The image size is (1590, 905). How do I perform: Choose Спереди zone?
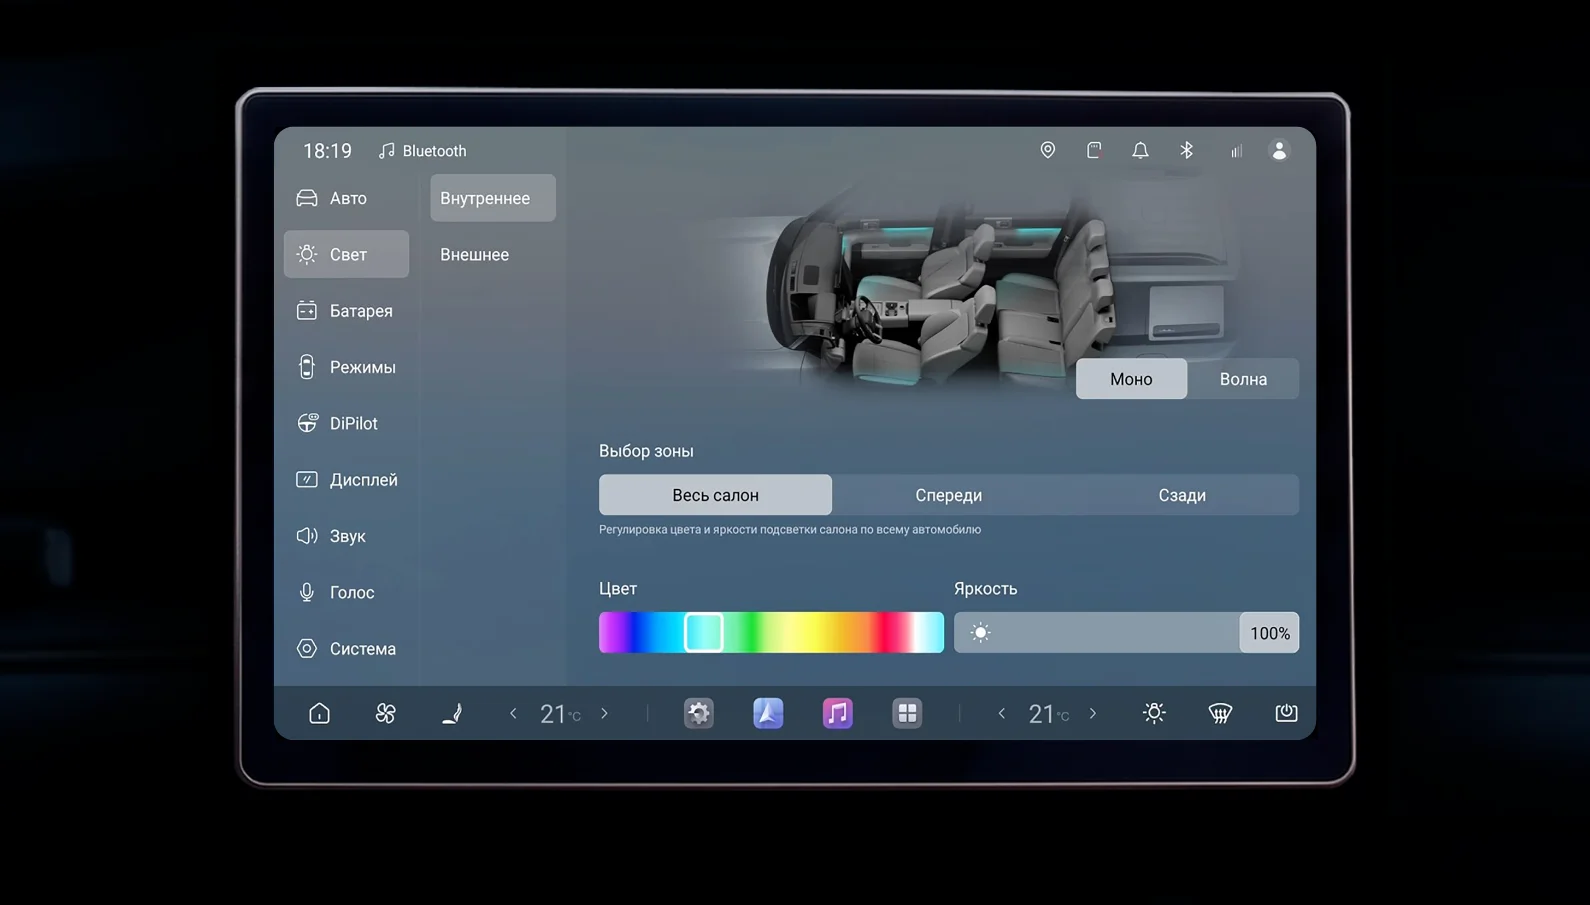click(x=948, y=495)
